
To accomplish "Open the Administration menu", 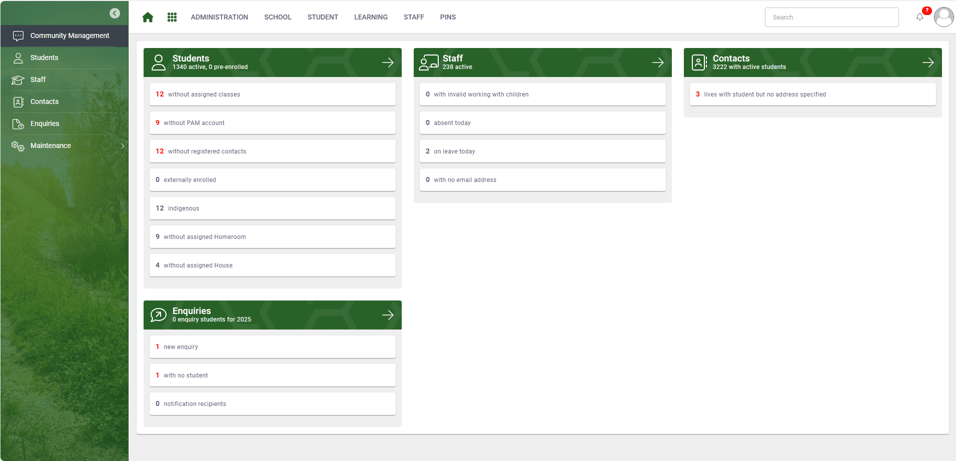I will coord(219,17).
